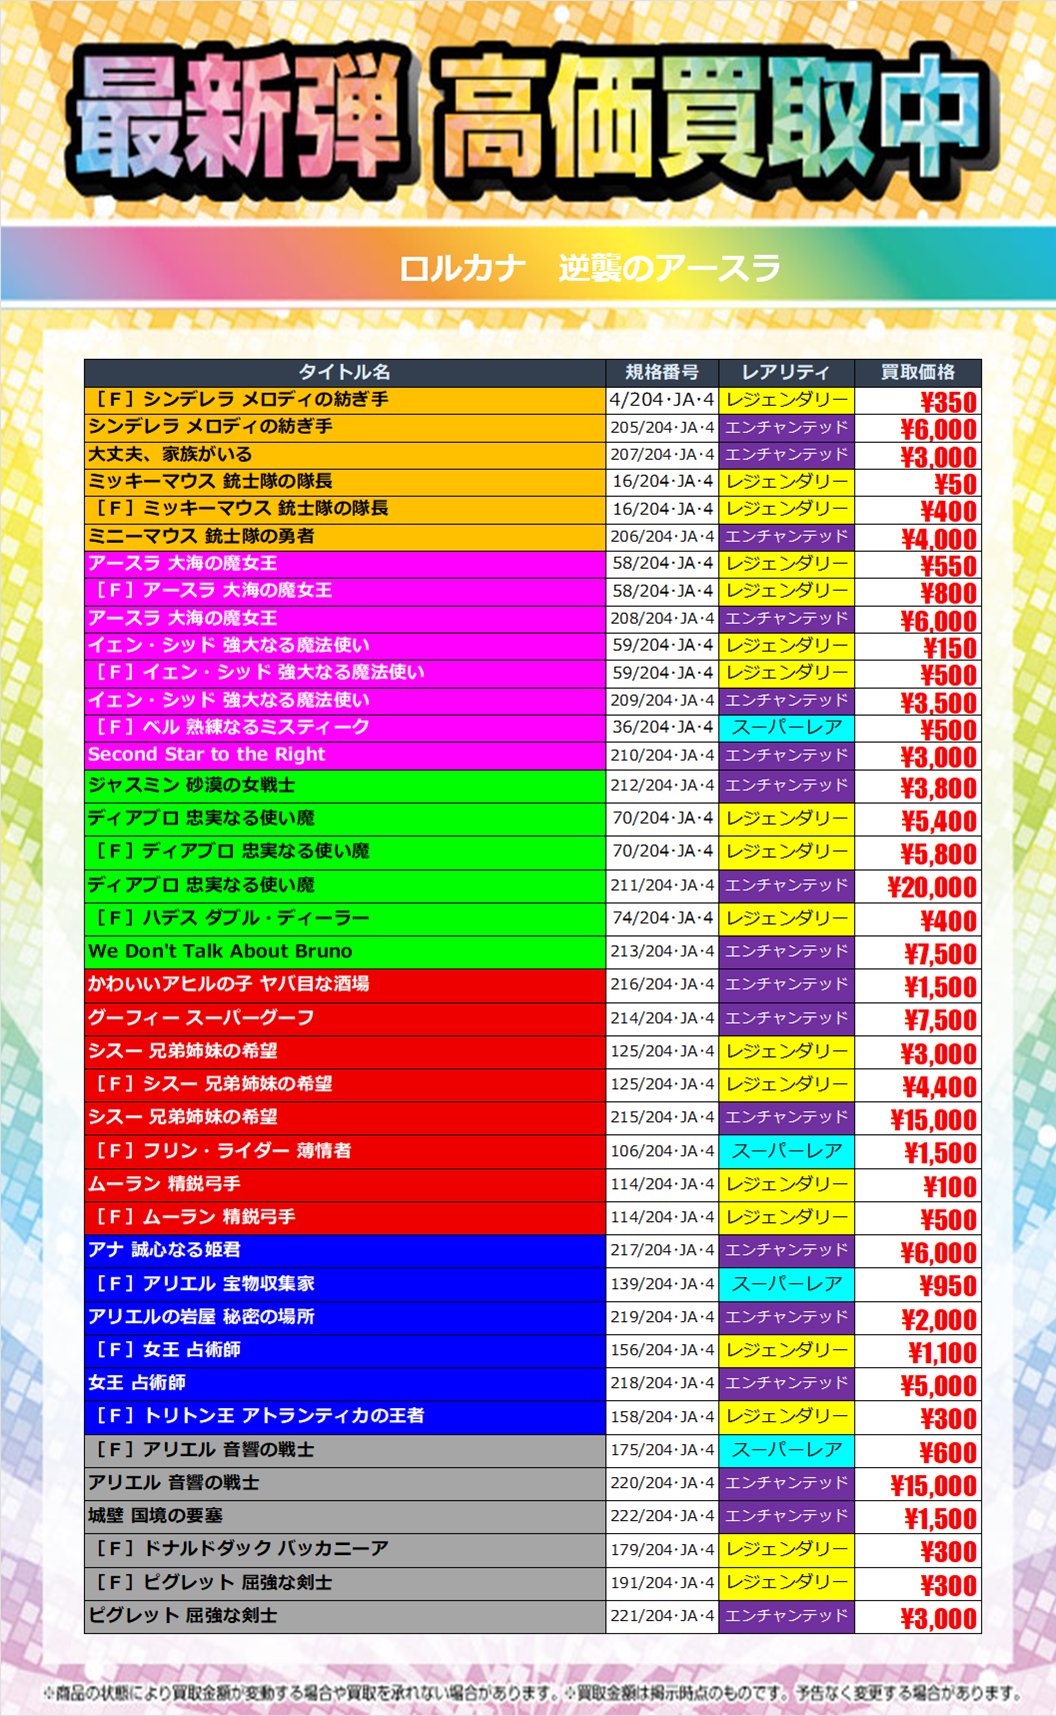Click the ¥2,000 price
The width and height of the screenshot is (1056, 1716).
tap(938, 1320)
